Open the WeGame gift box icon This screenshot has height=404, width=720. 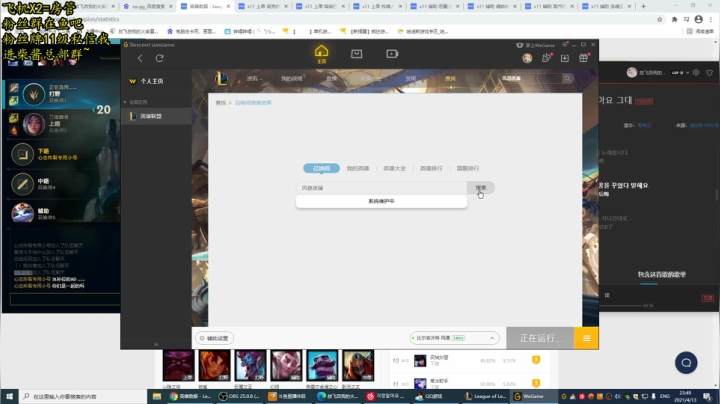584,58
